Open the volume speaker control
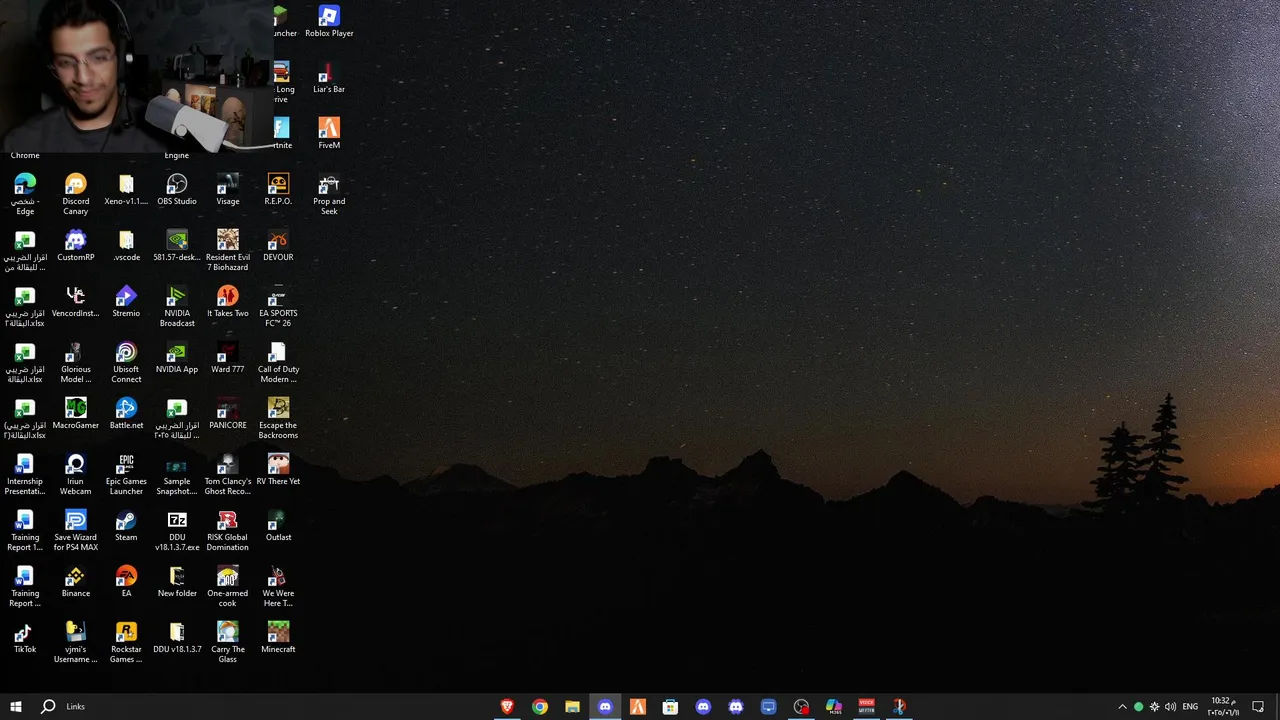This screenshot has height=720, width=1280. (1170, 707)
